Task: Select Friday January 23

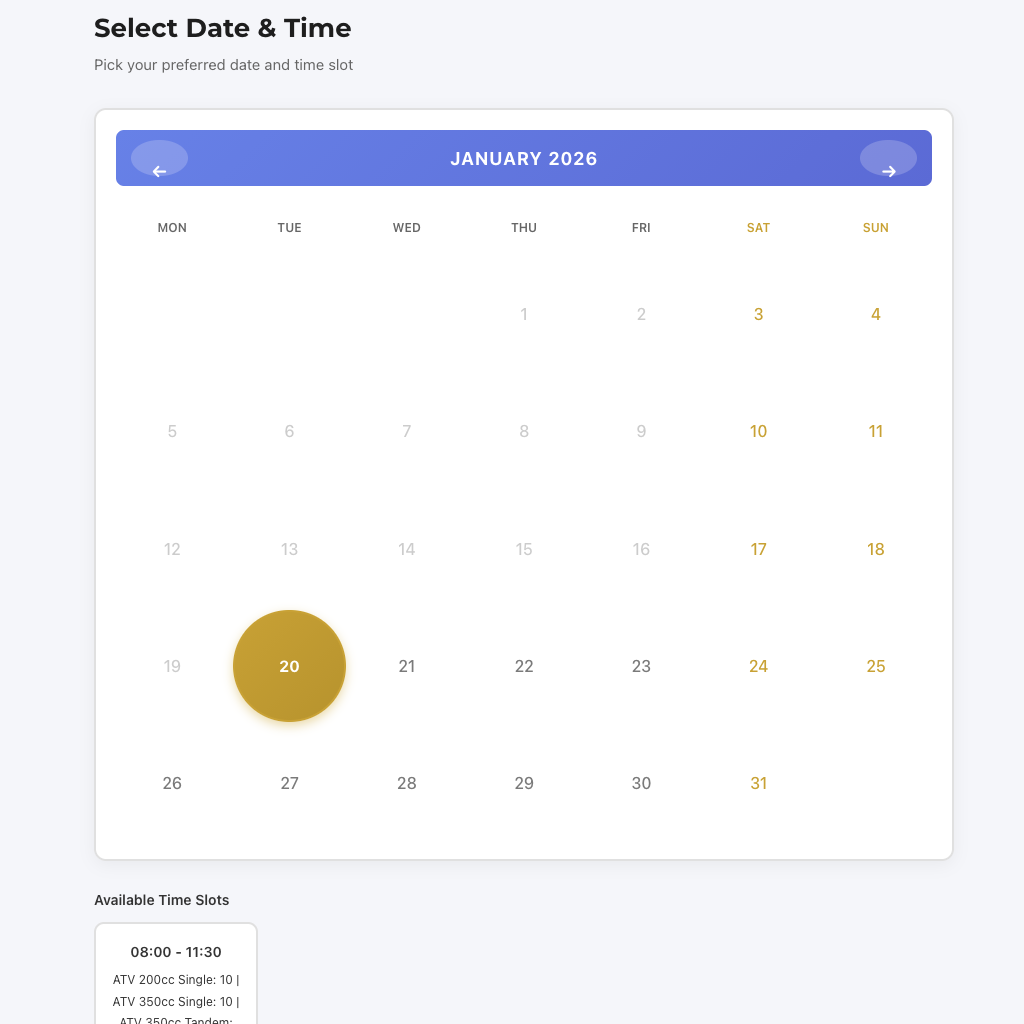Action: [641, 666]
